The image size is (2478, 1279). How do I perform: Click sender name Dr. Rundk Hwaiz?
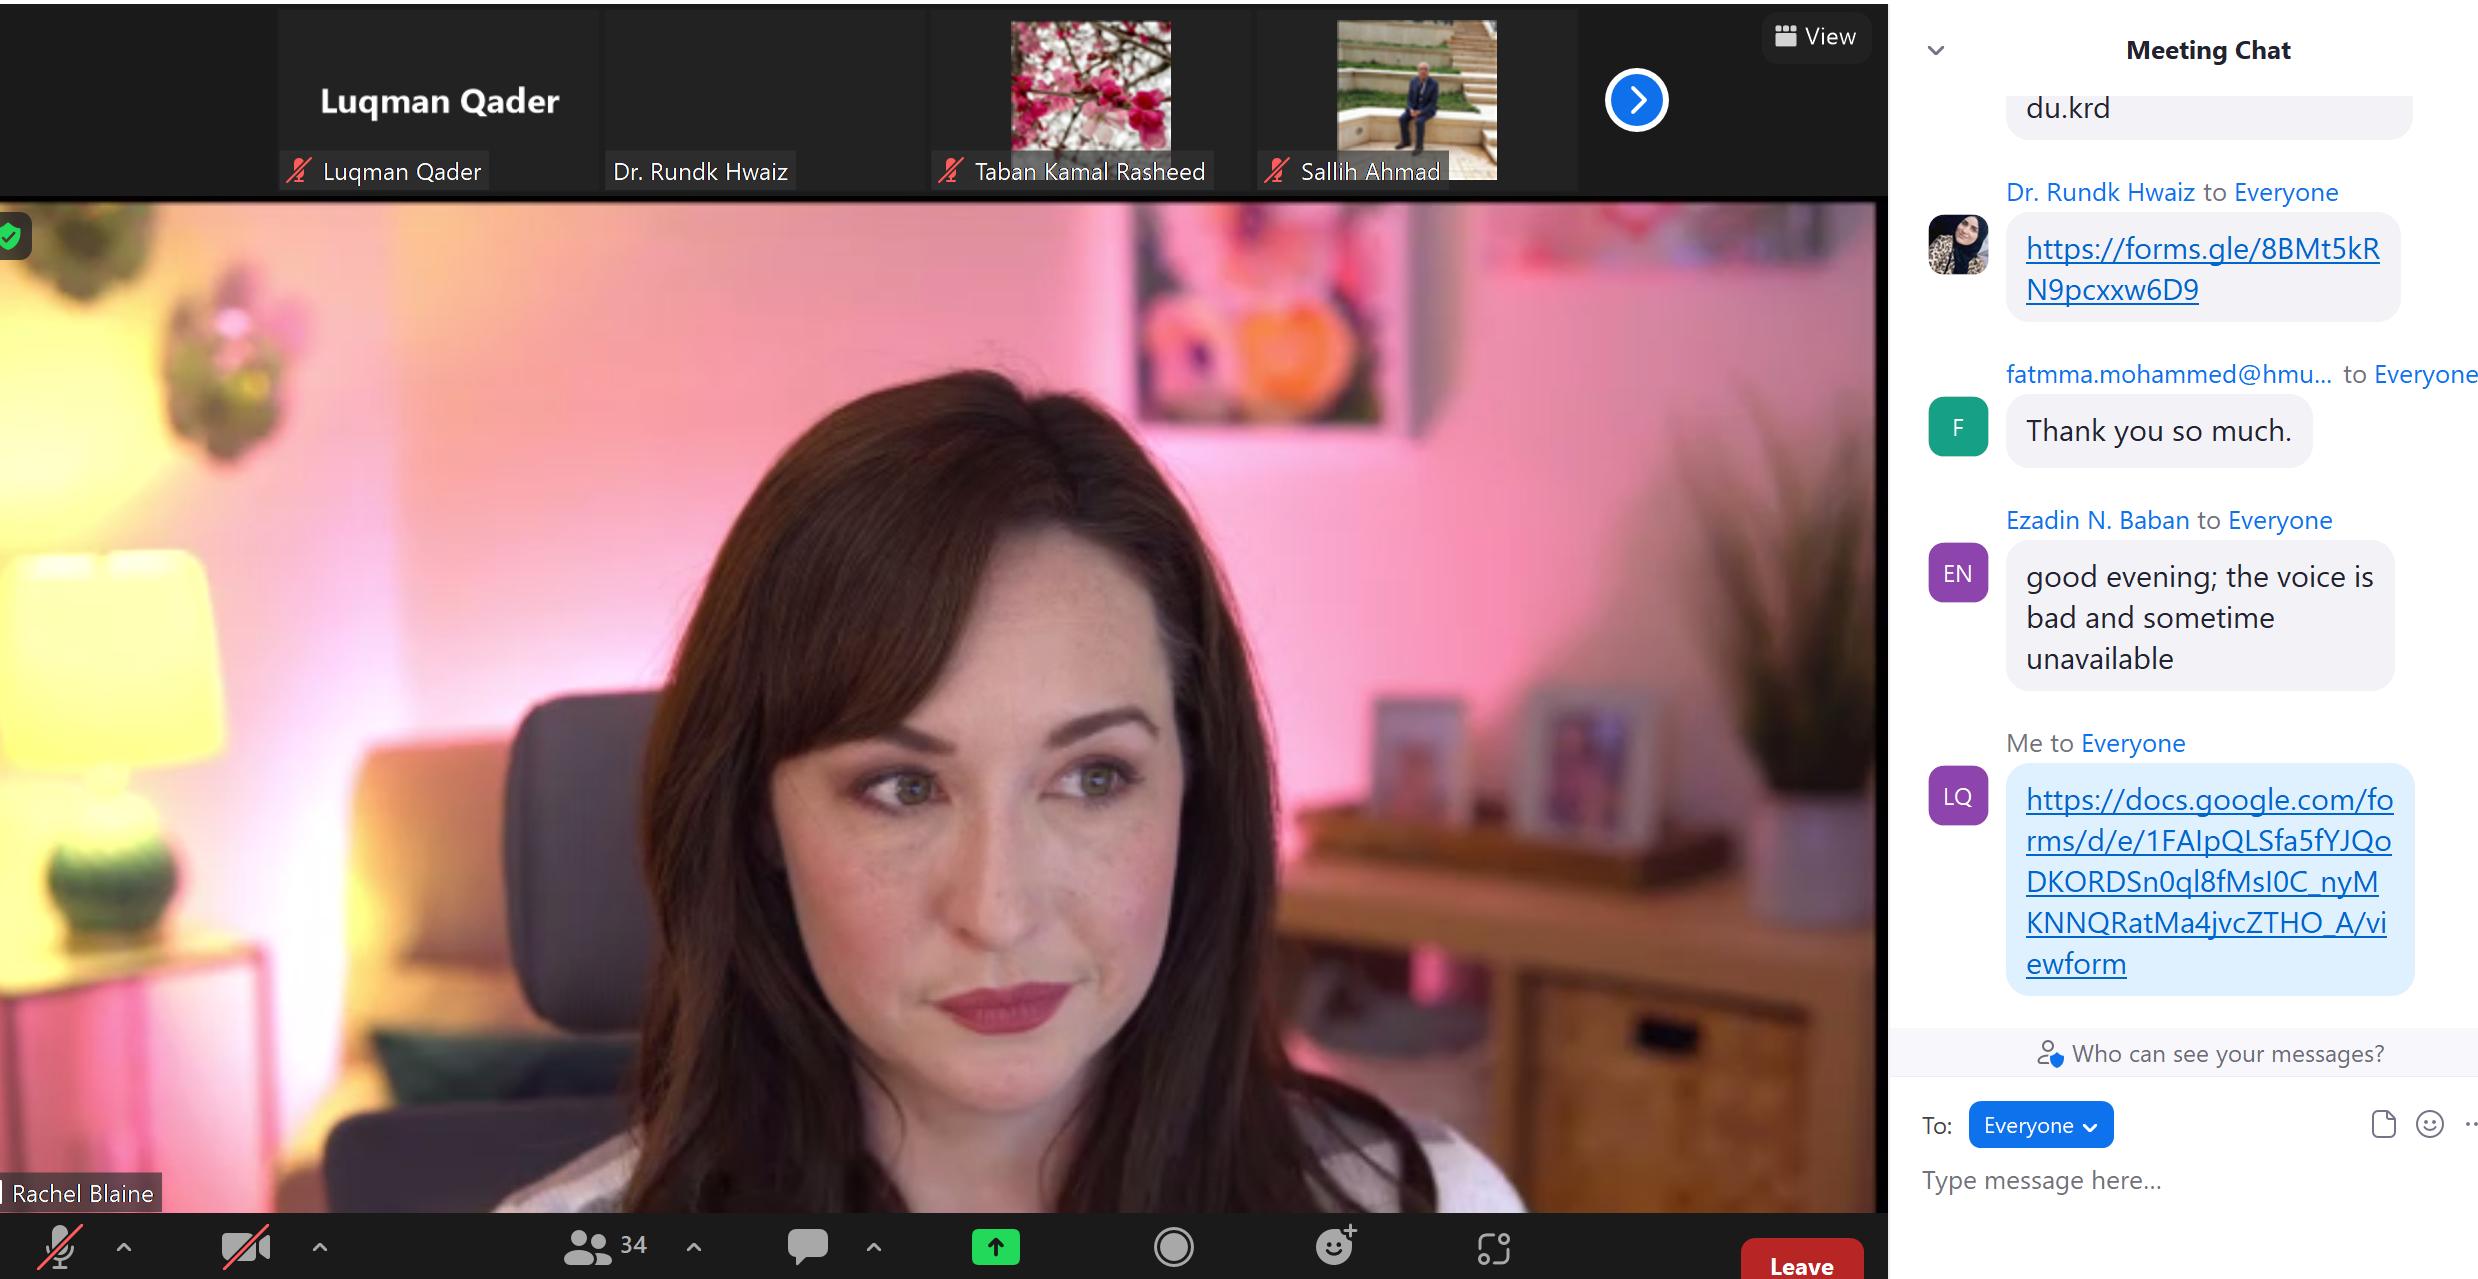2100,192
